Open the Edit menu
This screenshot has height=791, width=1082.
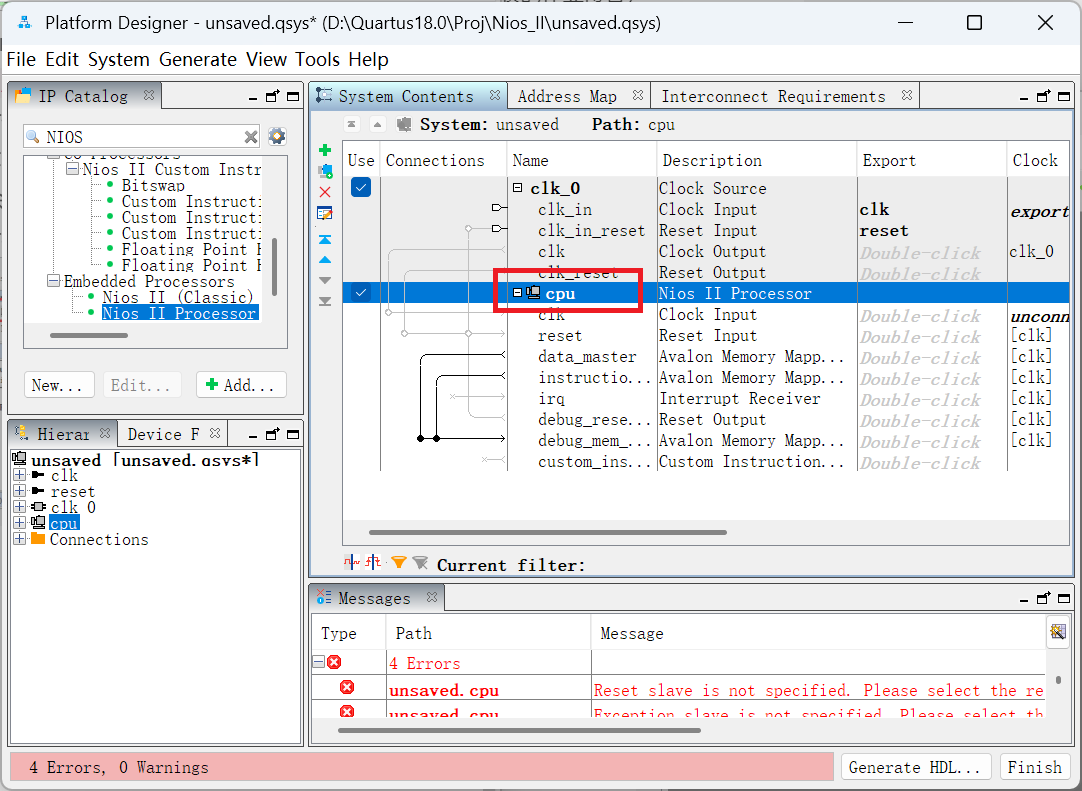click(62, 59)
